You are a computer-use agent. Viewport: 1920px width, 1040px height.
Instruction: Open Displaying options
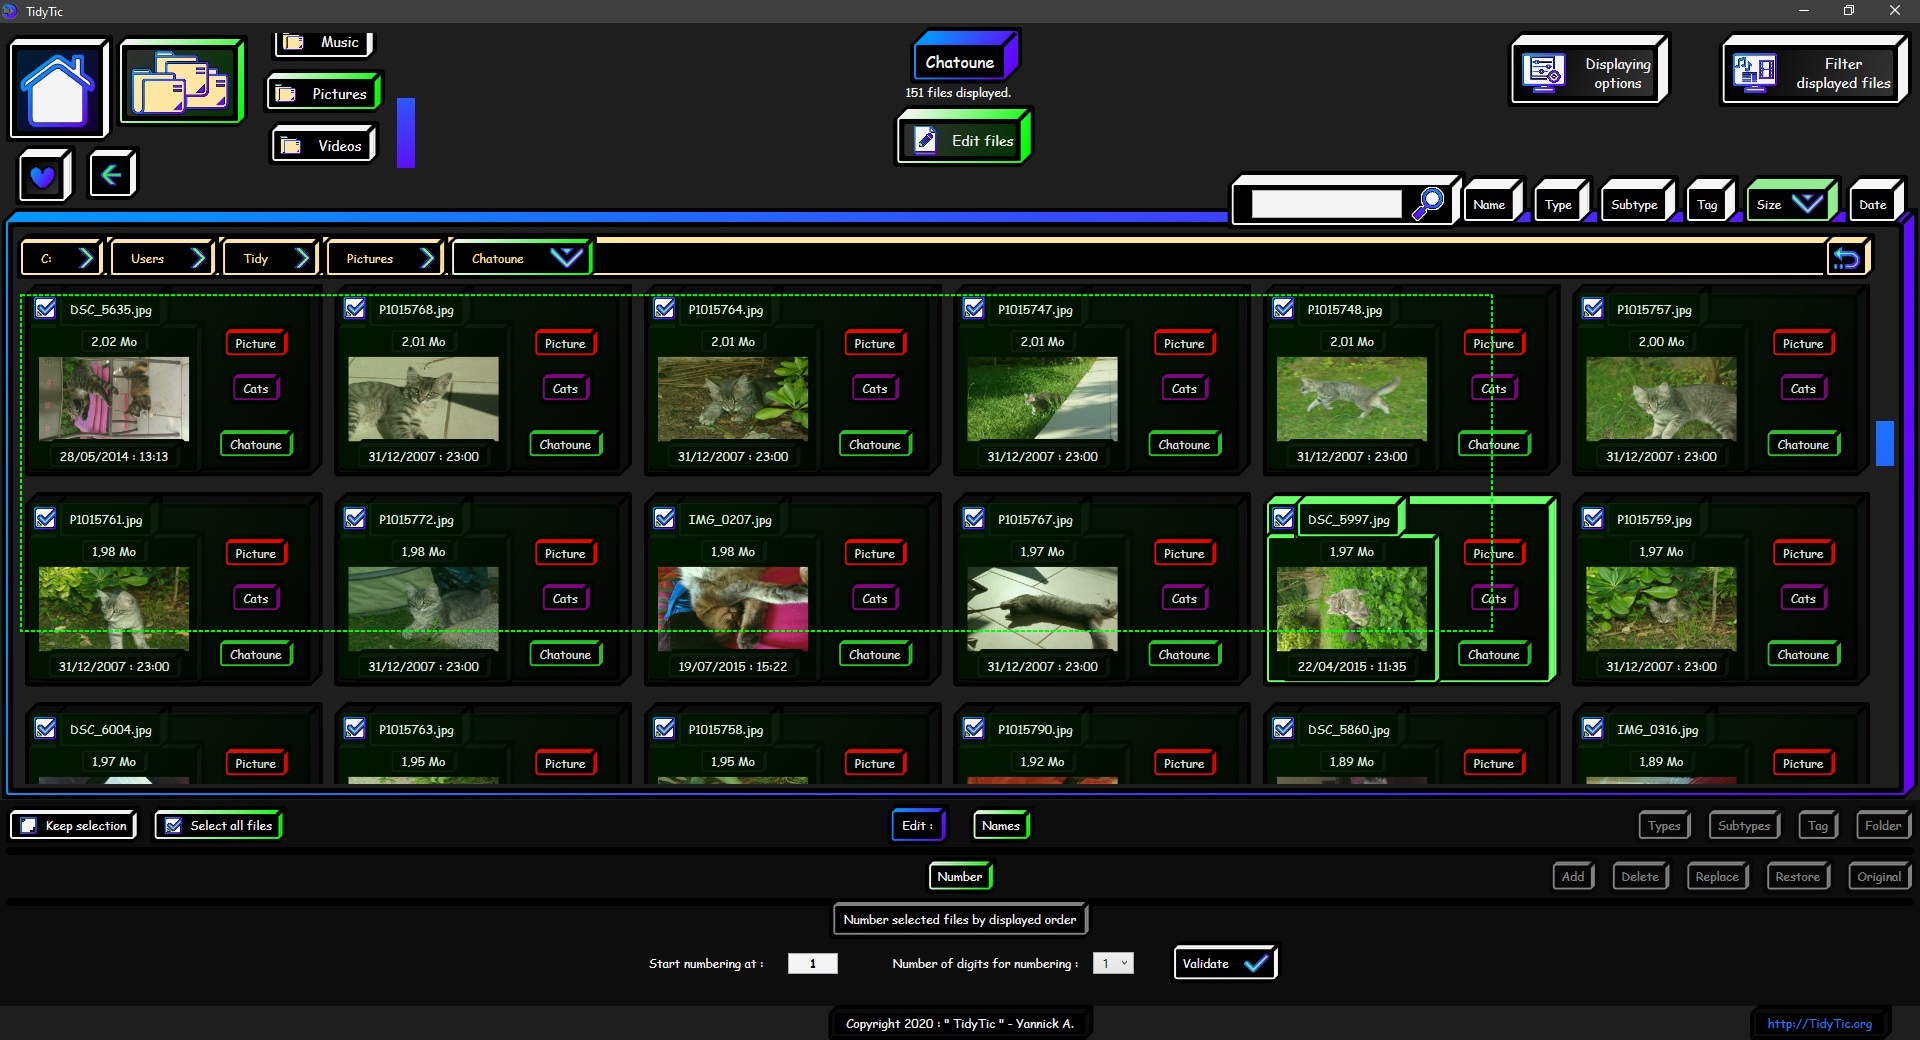point(1589,72)
